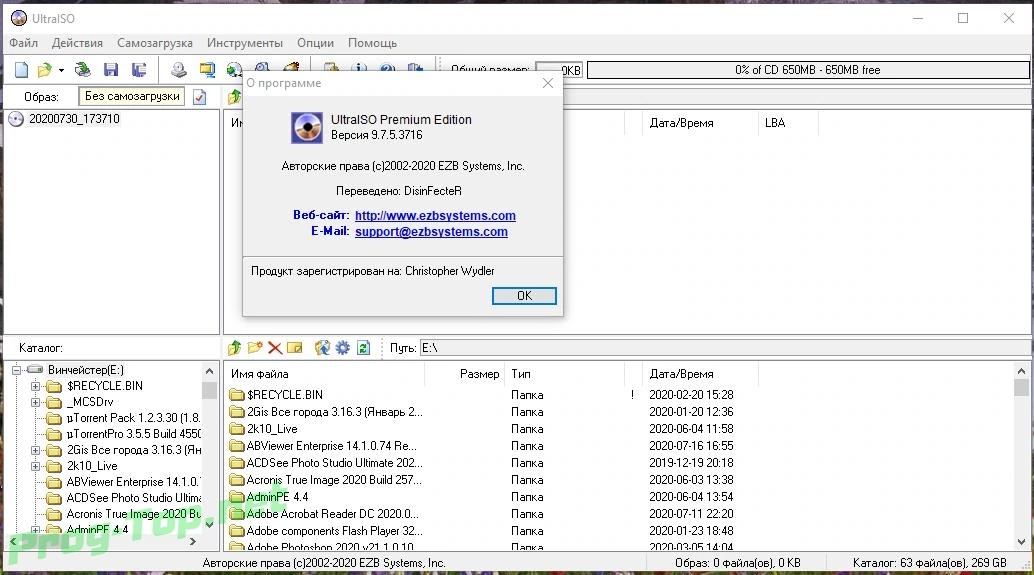Screen dimensions: 1034x575
Task: Click the disc icon next to 20200730_173710
Action: pos(16,119)
